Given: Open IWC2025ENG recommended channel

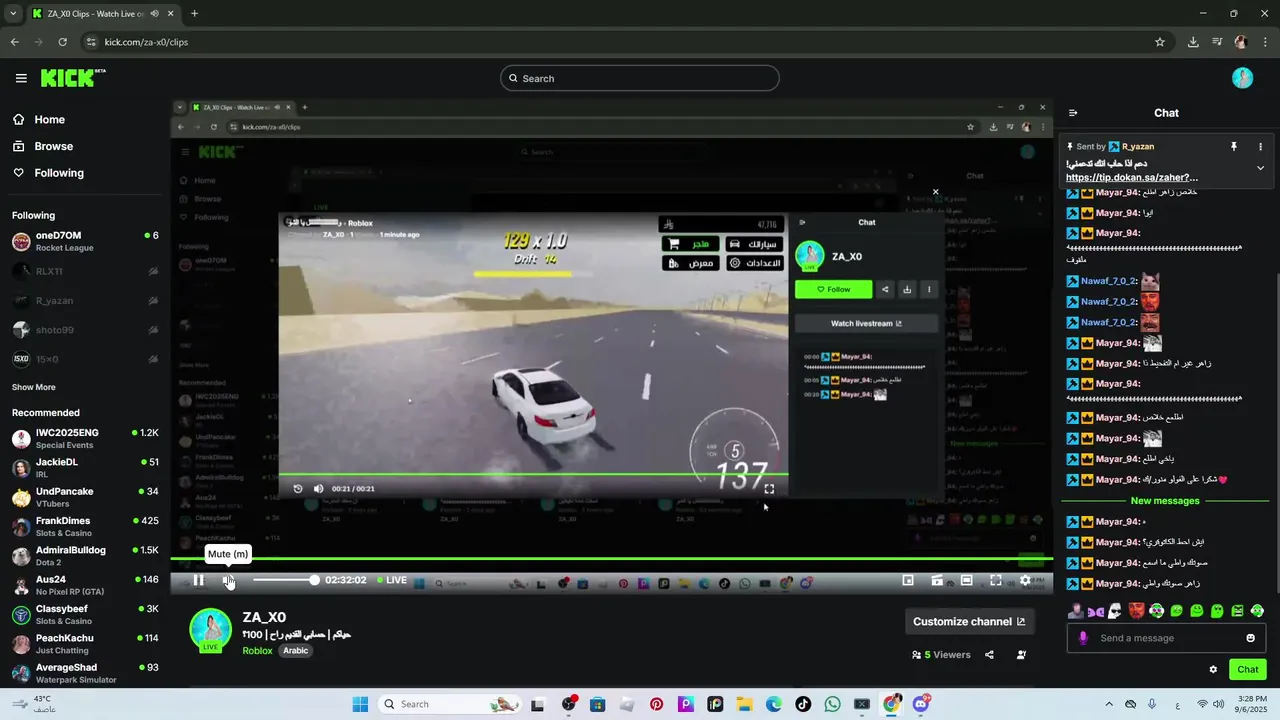Looking at the screenshot, I should [x=85, y=438].
